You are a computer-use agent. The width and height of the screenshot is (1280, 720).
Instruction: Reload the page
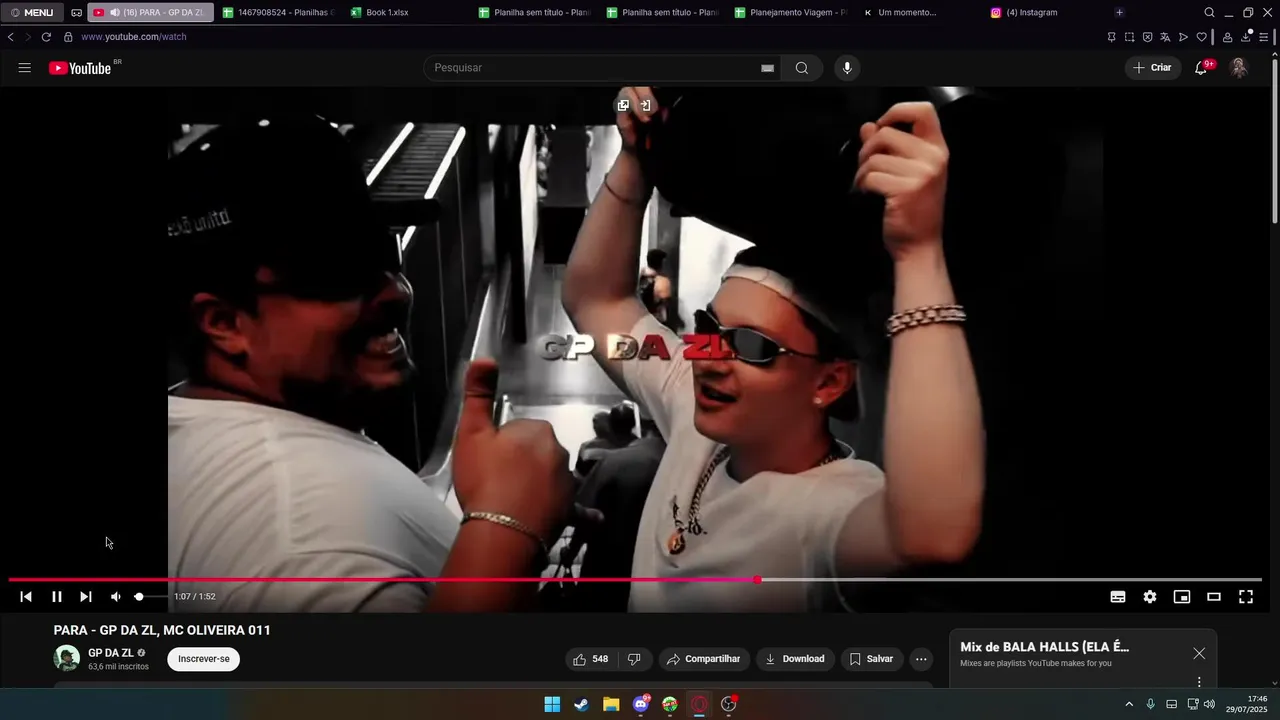pyautogui.click(x=46, y=37)
